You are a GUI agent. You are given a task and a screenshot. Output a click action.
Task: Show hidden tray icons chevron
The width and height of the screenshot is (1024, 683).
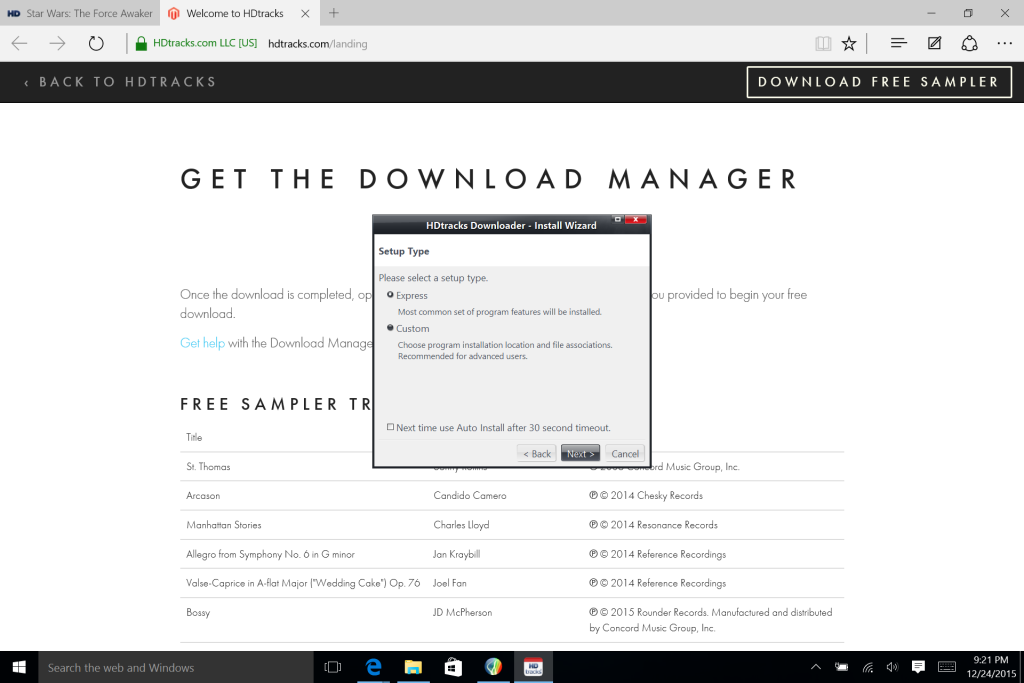(816, 667)
